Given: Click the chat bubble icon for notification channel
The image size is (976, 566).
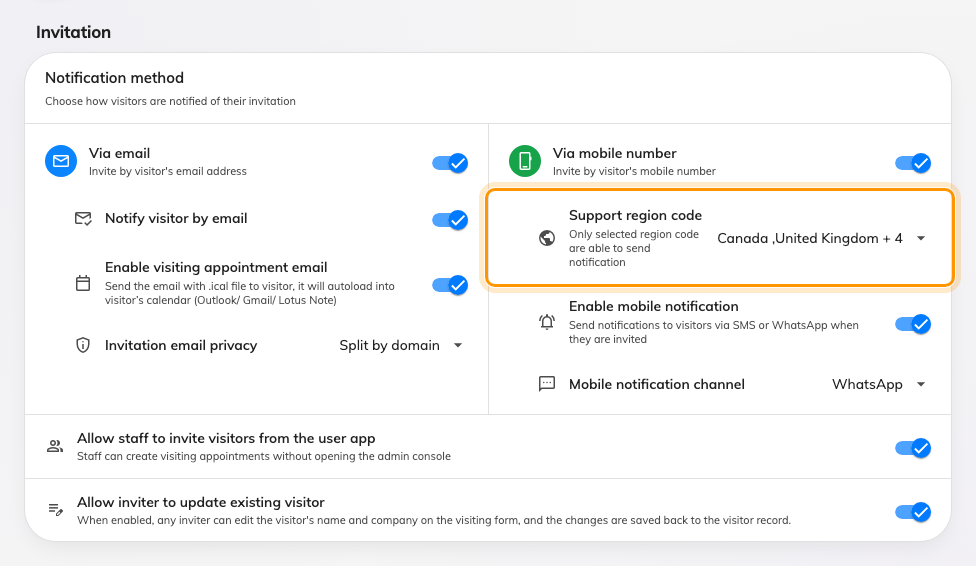Looking at the screenshot, I should [547, 384].
